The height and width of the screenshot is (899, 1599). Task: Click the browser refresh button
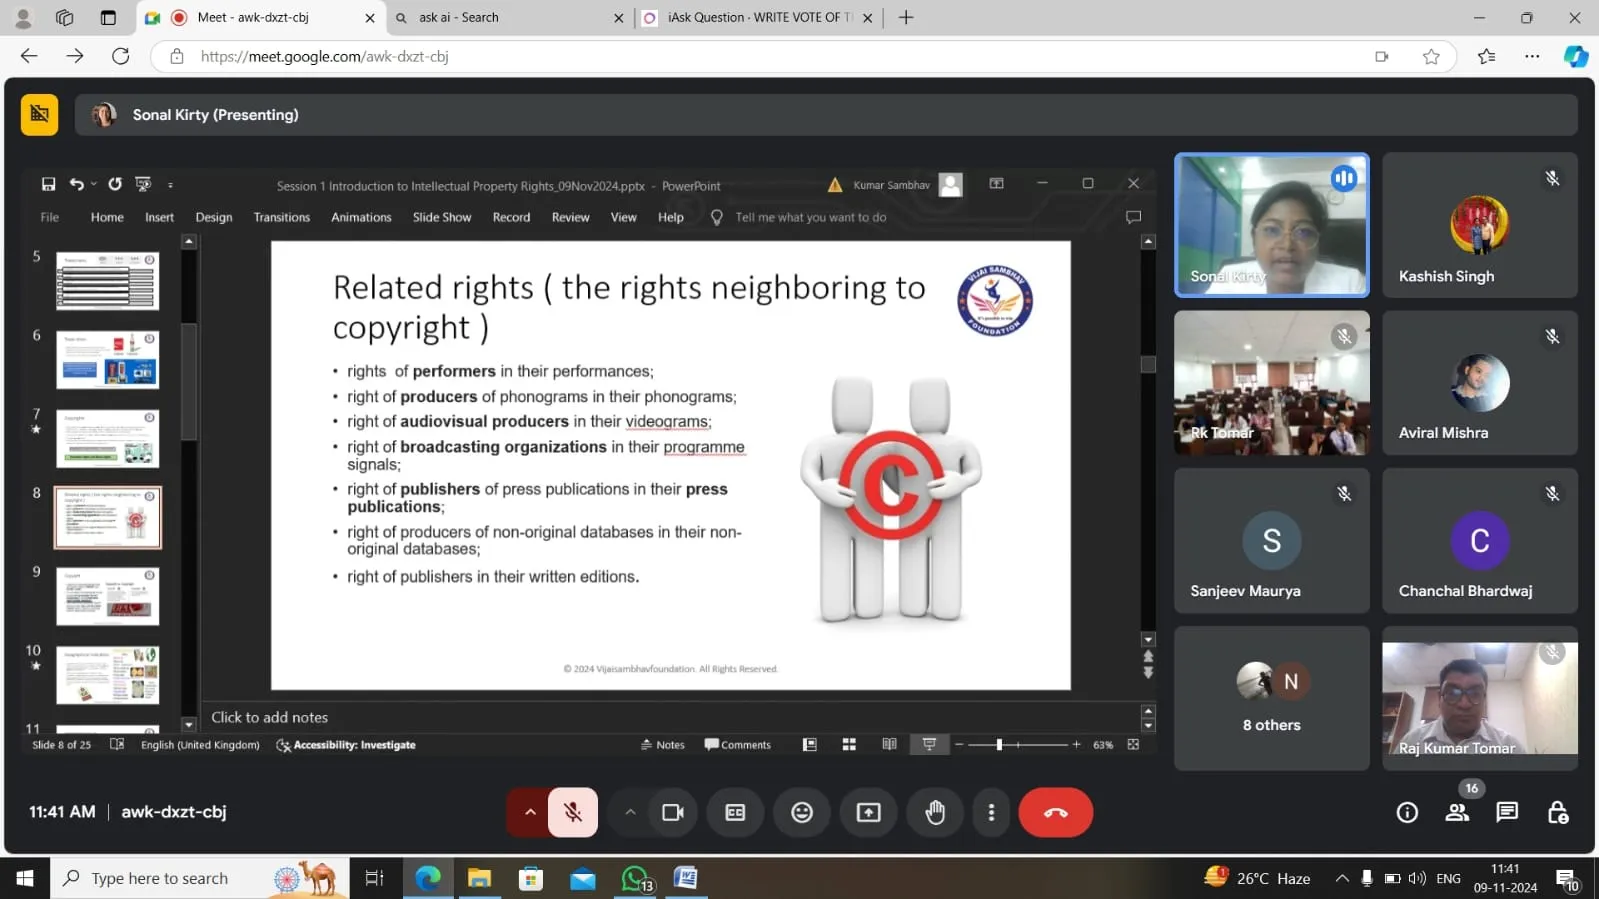click(121, 56)
